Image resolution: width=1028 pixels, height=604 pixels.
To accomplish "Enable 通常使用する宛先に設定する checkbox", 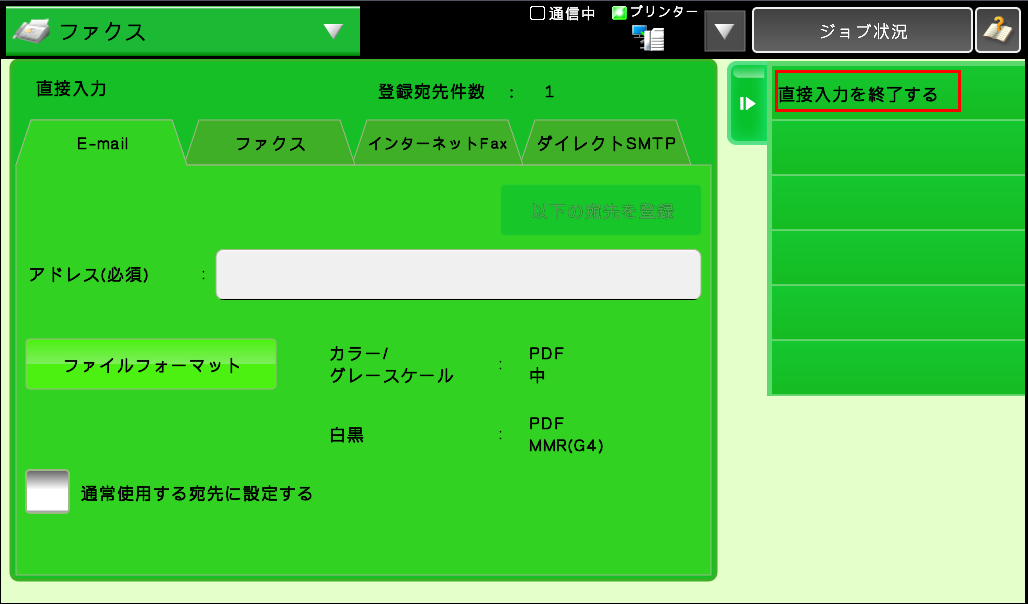I will tap(47, 492).
